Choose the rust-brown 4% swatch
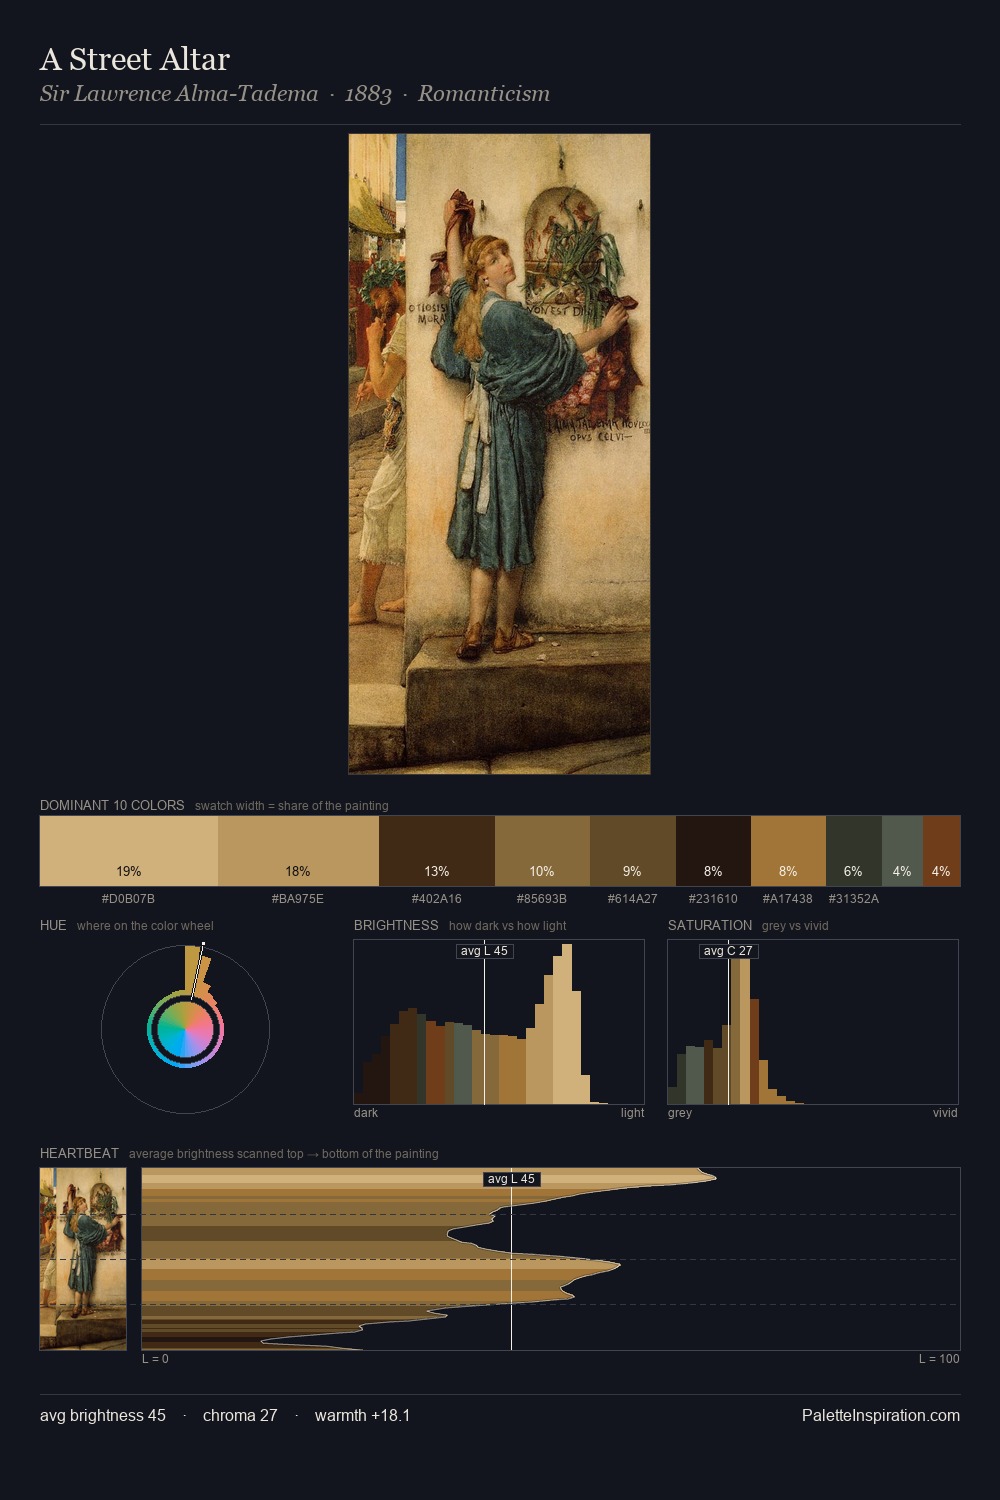Image resolution: width=1000 pixels, height=1500 pixels. click(x=941, y=851)
